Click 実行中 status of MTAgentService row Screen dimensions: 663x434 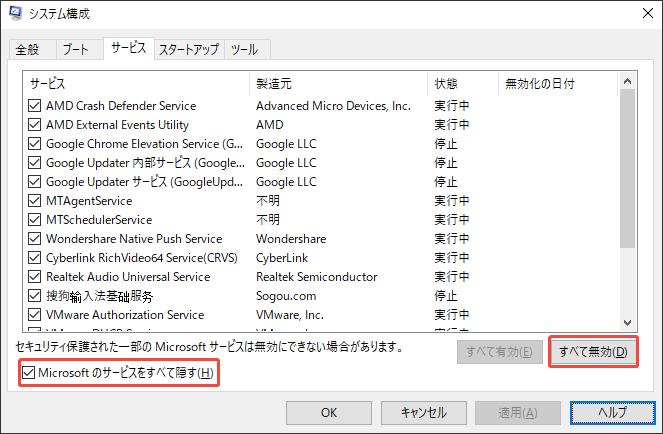click(452, 201)
